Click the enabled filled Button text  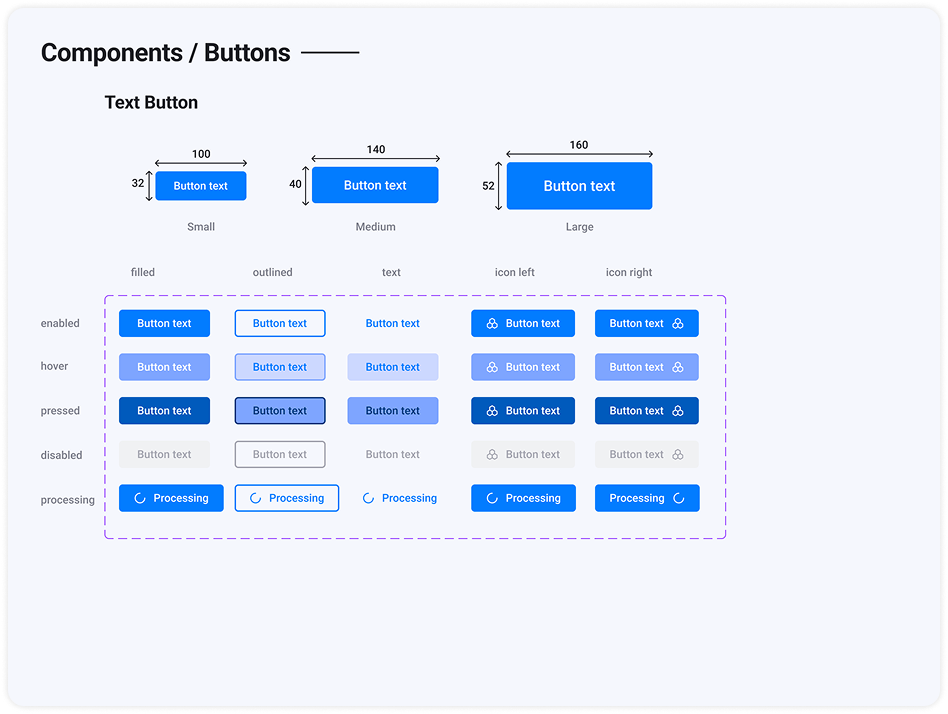(x=164, y=323)
